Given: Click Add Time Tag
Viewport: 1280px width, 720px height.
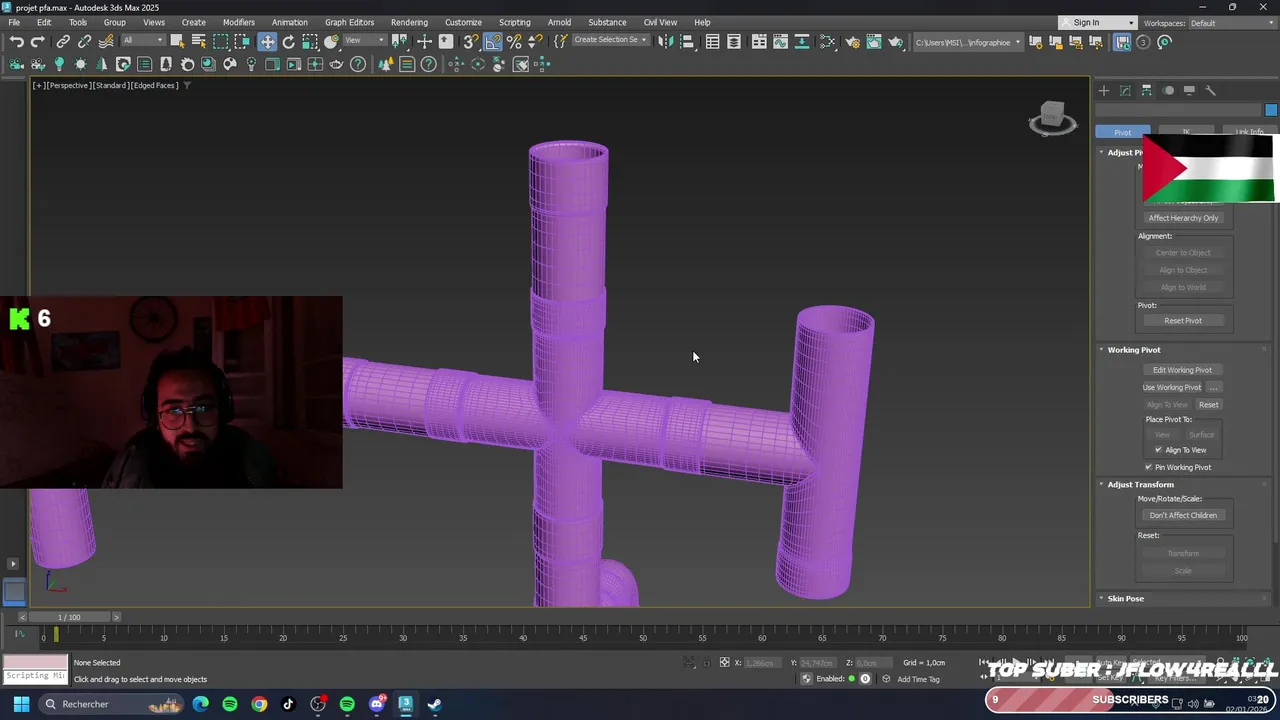Looking at the screenshot, I should [918, 679].
